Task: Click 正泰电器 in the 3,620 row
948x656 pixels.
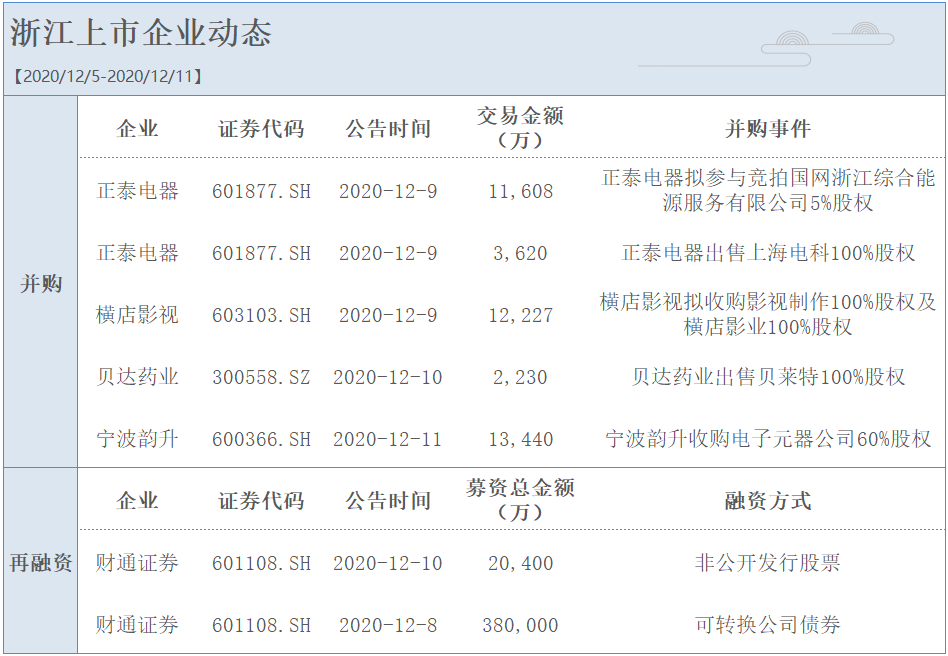Action: pyautogui.click(x=137, y=253)
